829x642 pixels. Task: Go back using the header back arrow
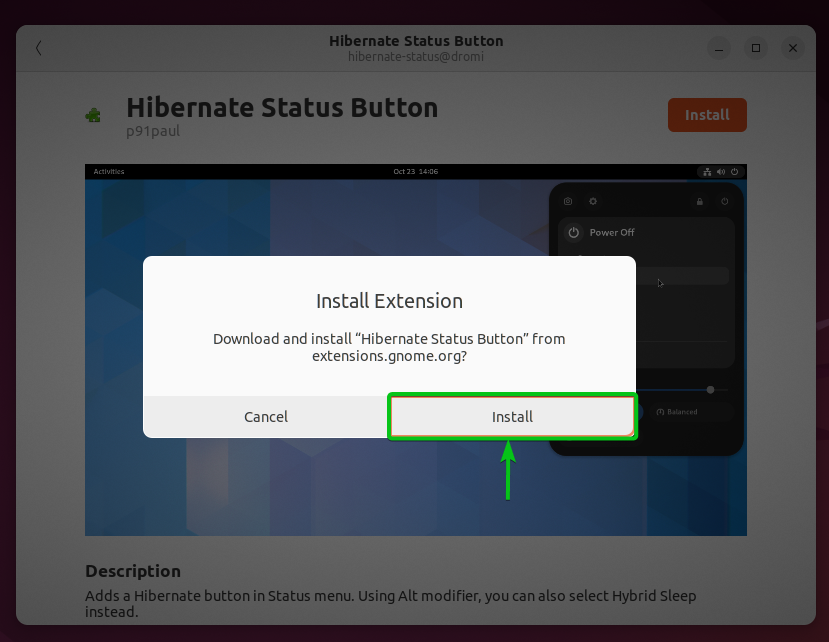point(39,48)
